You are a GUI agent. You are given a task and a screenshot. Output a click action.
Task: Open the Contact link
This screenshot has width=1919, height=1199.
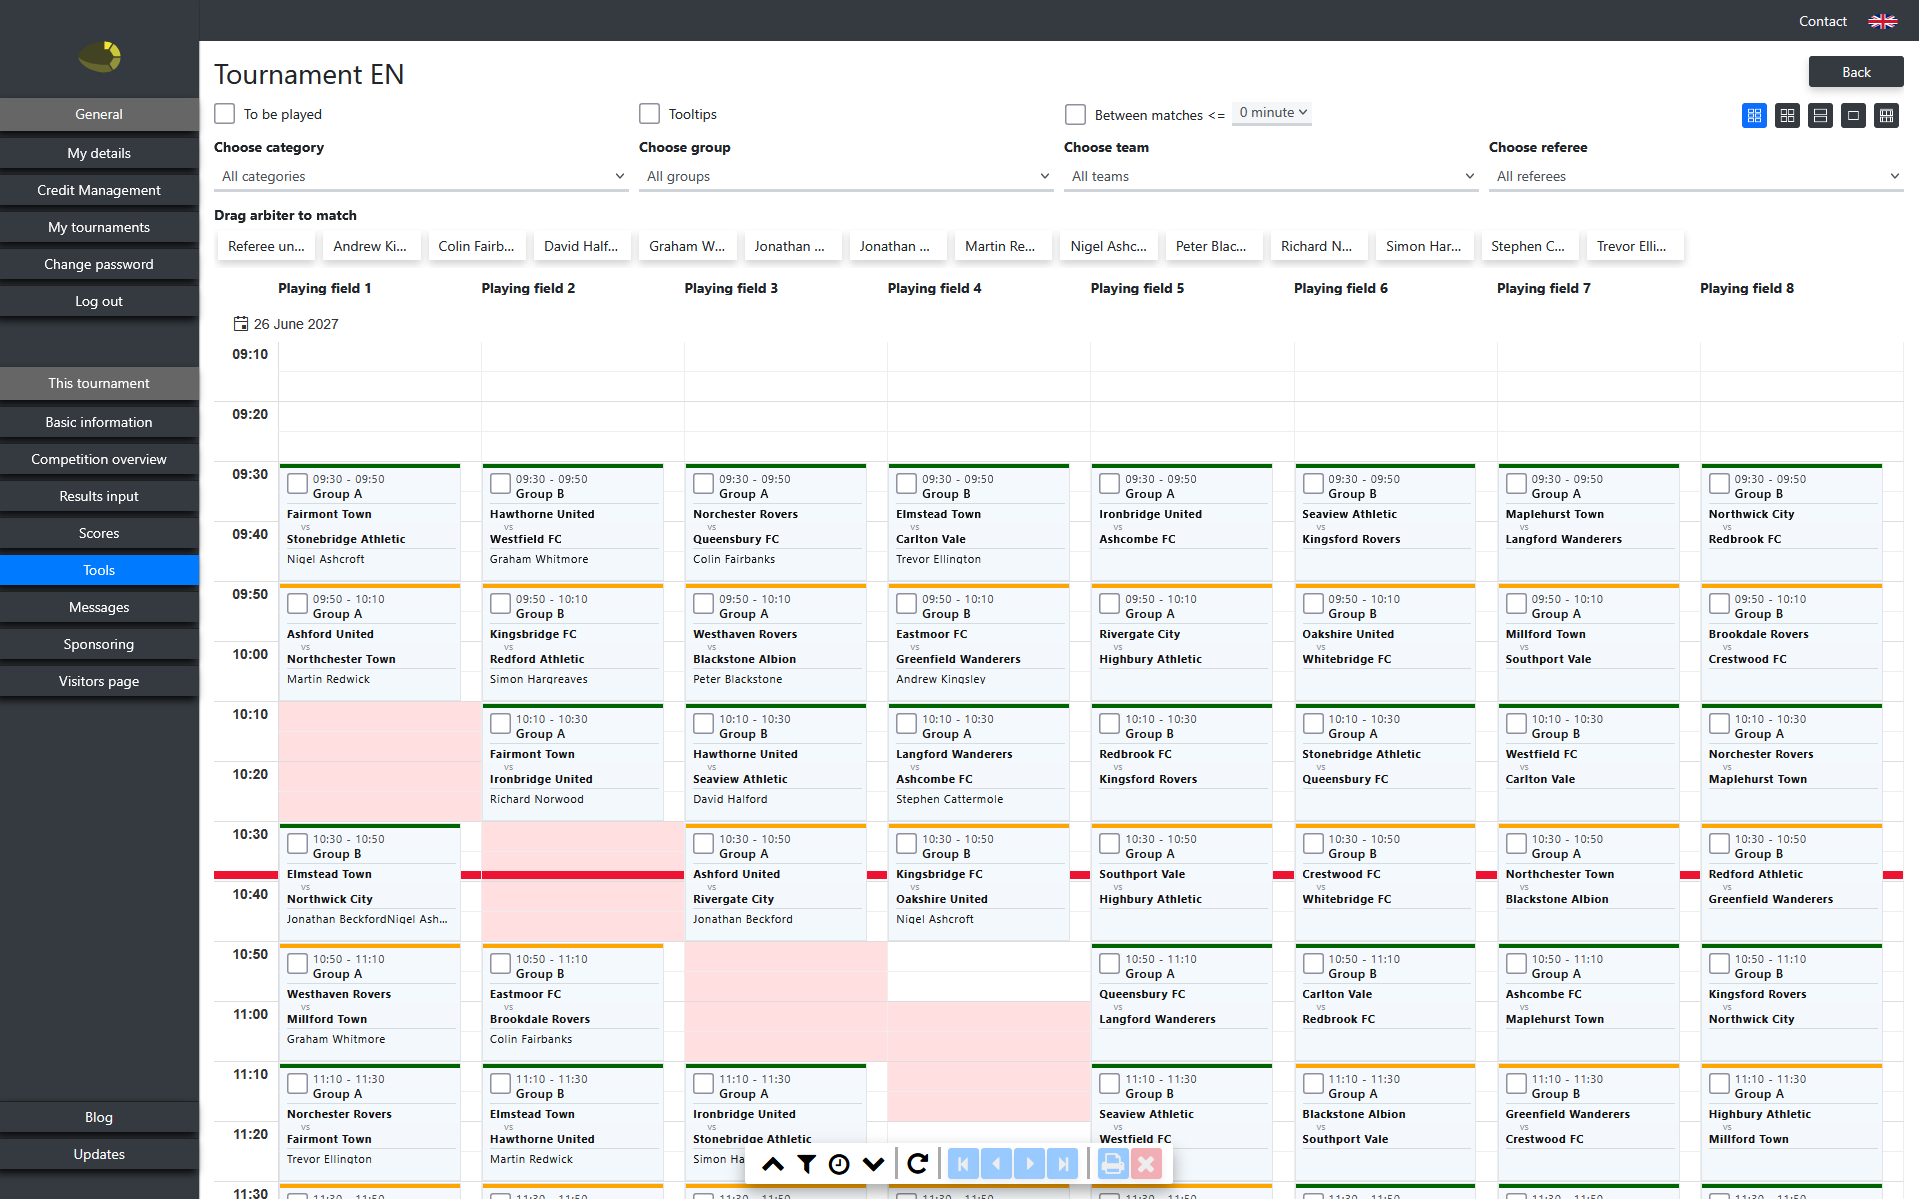pos(1822,21)
